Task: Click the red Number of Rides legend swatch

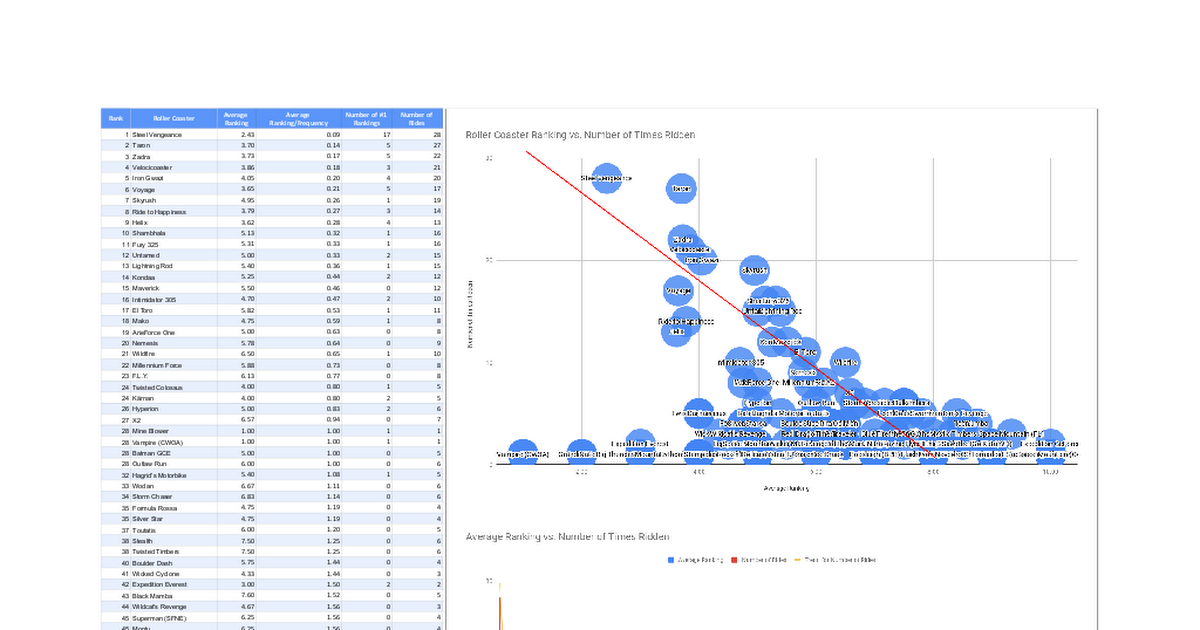Action: click(734, 560)
